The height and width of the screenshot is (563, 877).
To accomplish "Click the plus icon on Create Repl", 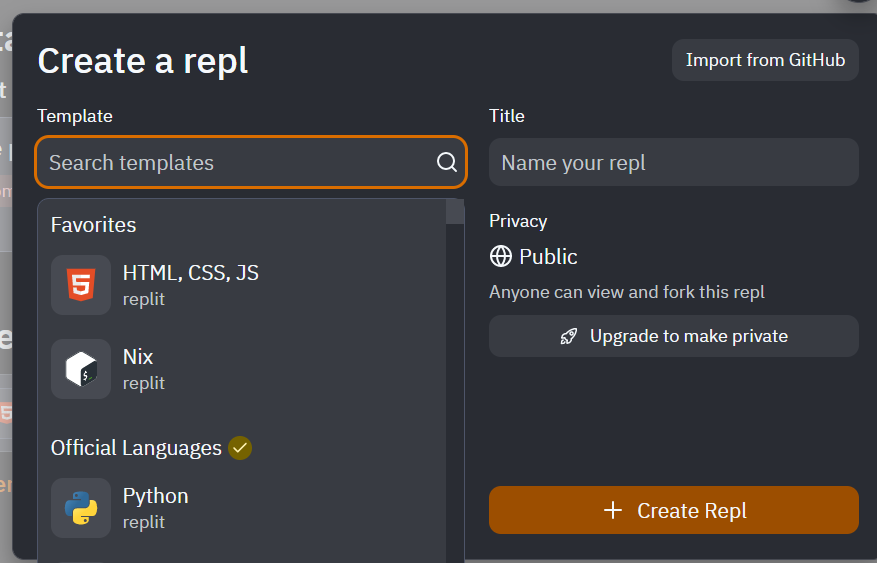I will pos(613,511).
